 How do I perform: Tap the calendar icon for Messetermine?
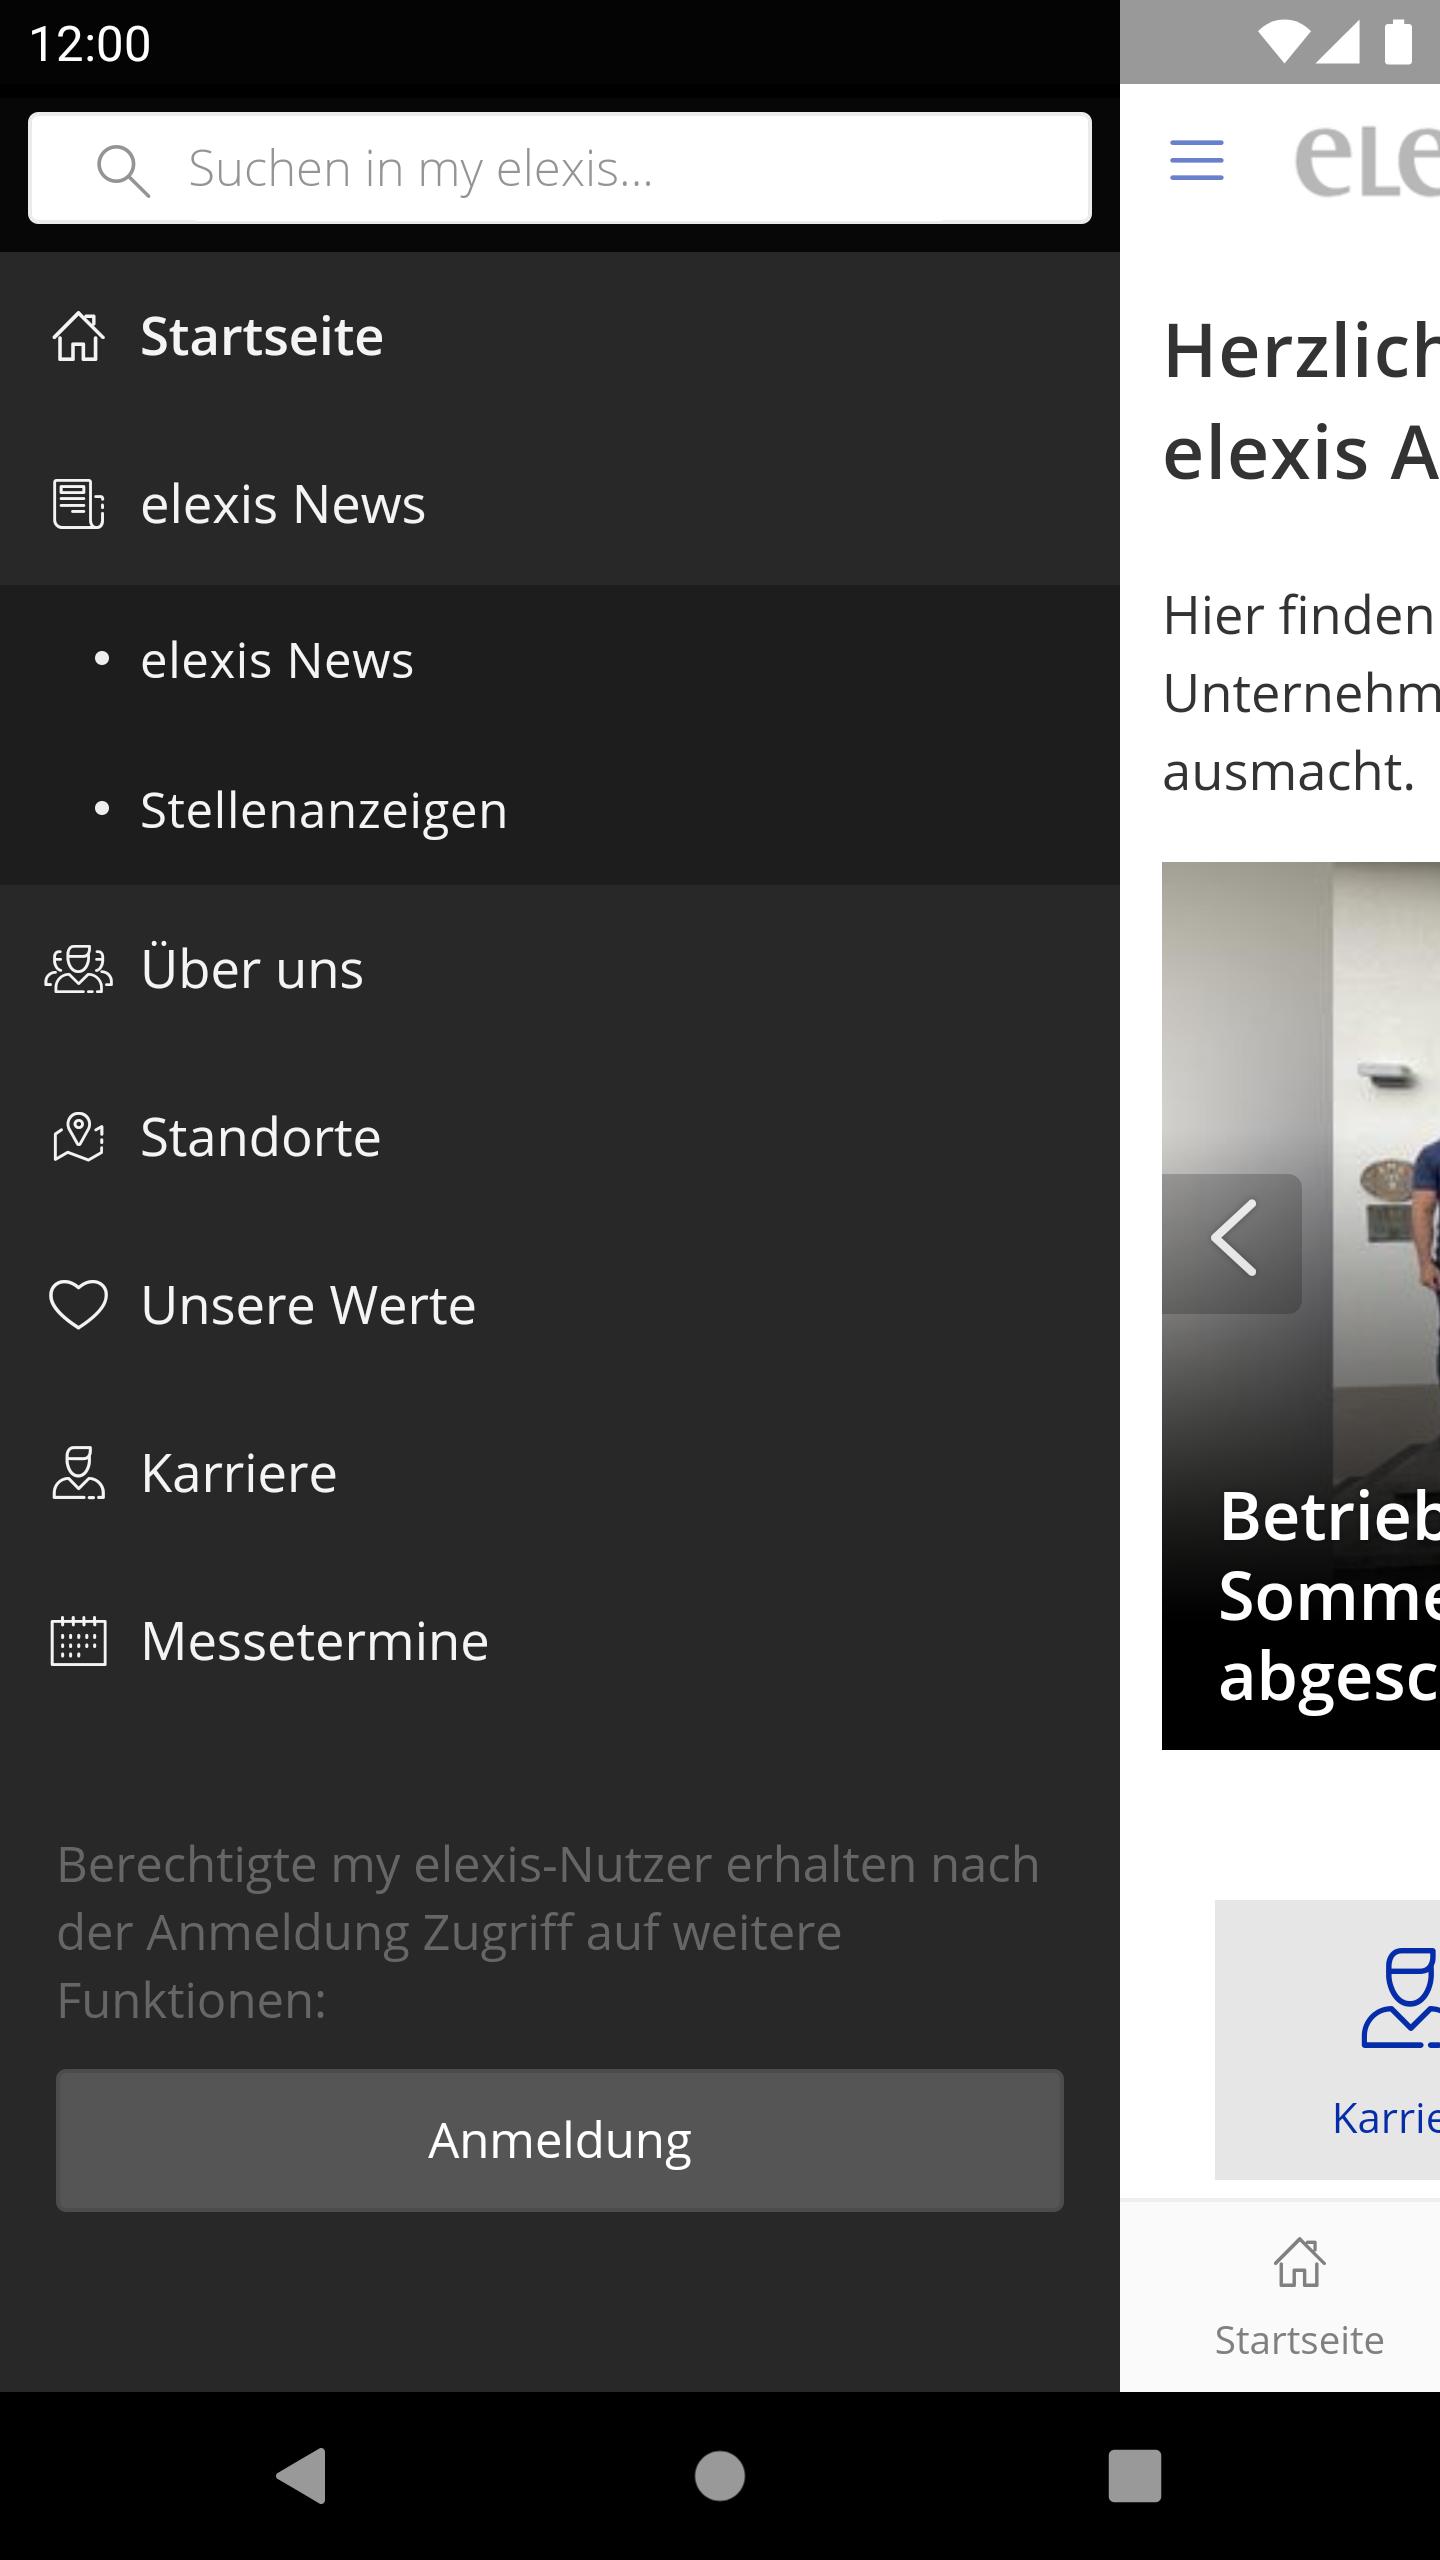click(x=78, y=1641)
